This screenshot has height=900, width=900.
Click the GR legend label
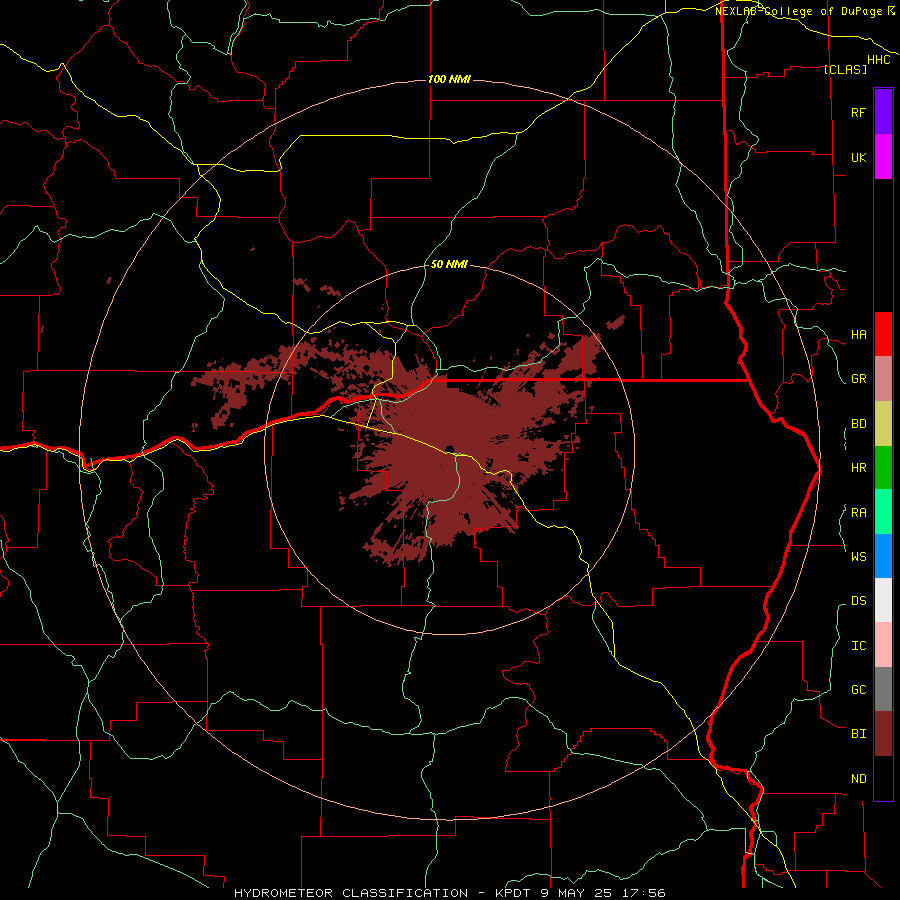tap(858, 379)
